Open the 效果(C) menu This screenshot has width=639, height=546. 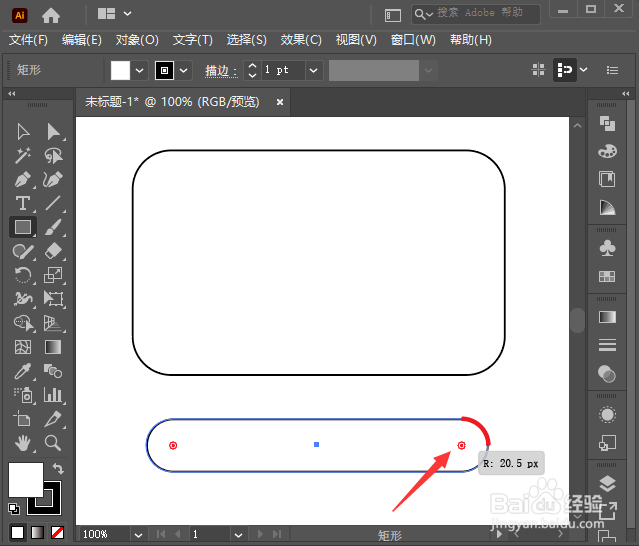tap(301, 40)
